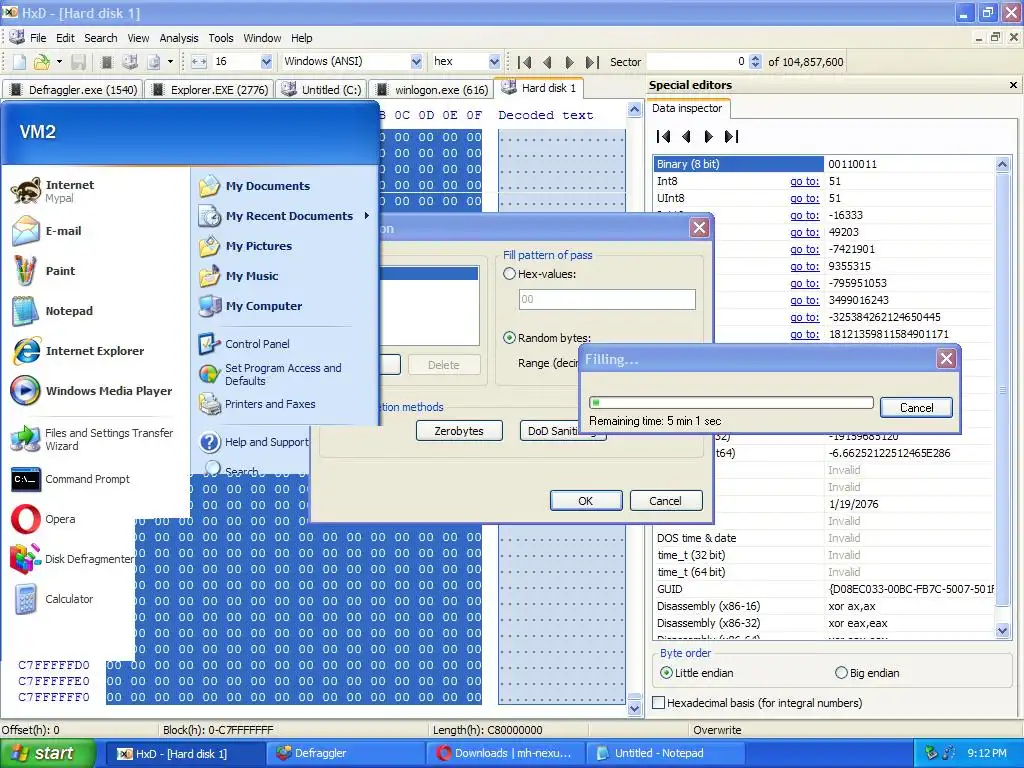Open the File menu

[38, 38]
